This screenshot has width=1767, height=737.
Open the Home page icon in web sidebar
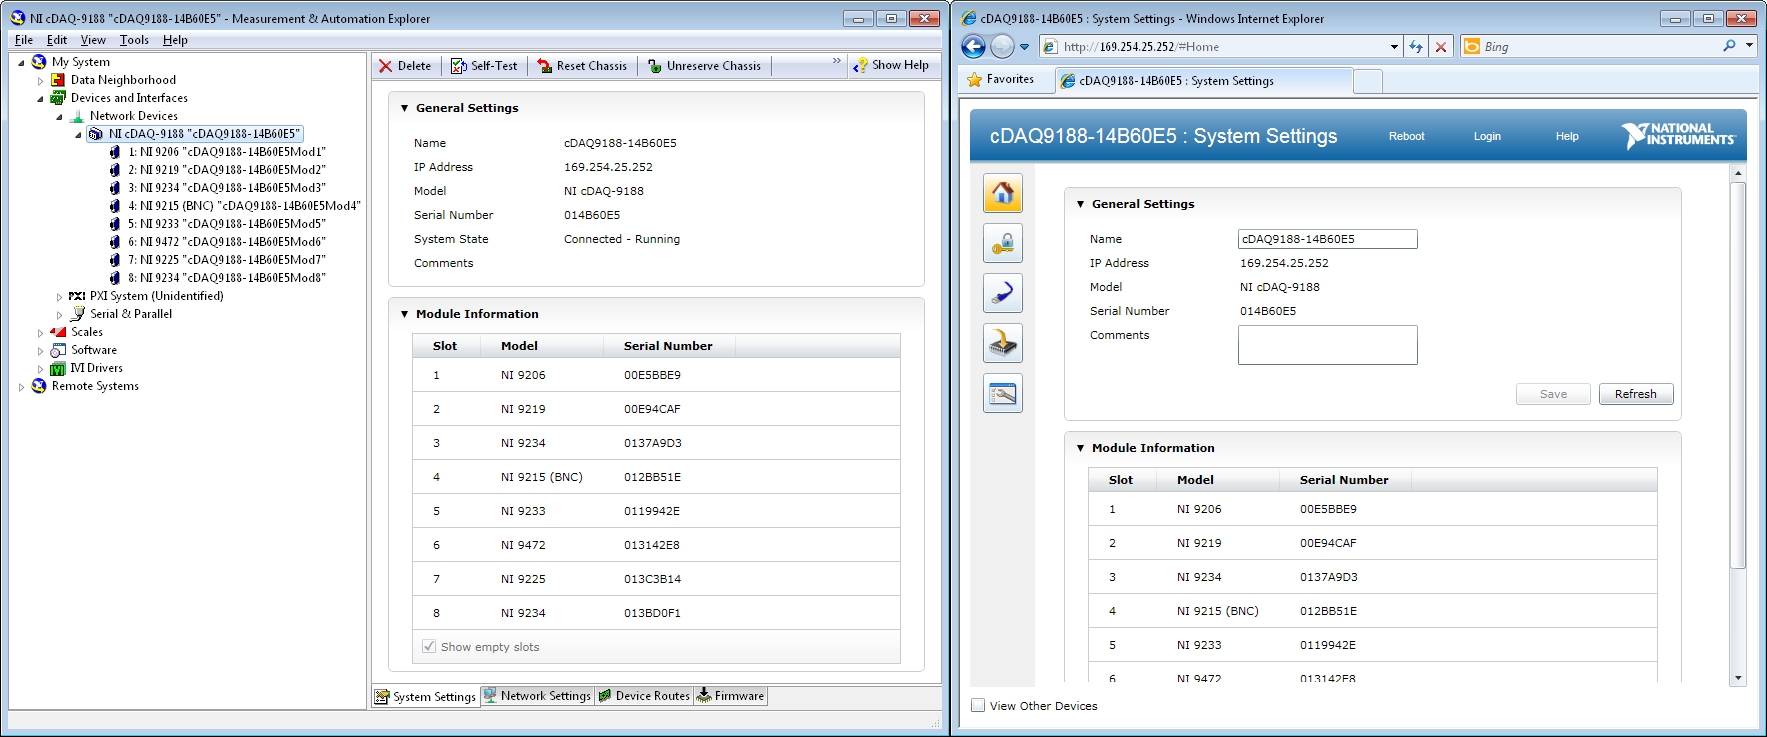(x=1002, y=193)
